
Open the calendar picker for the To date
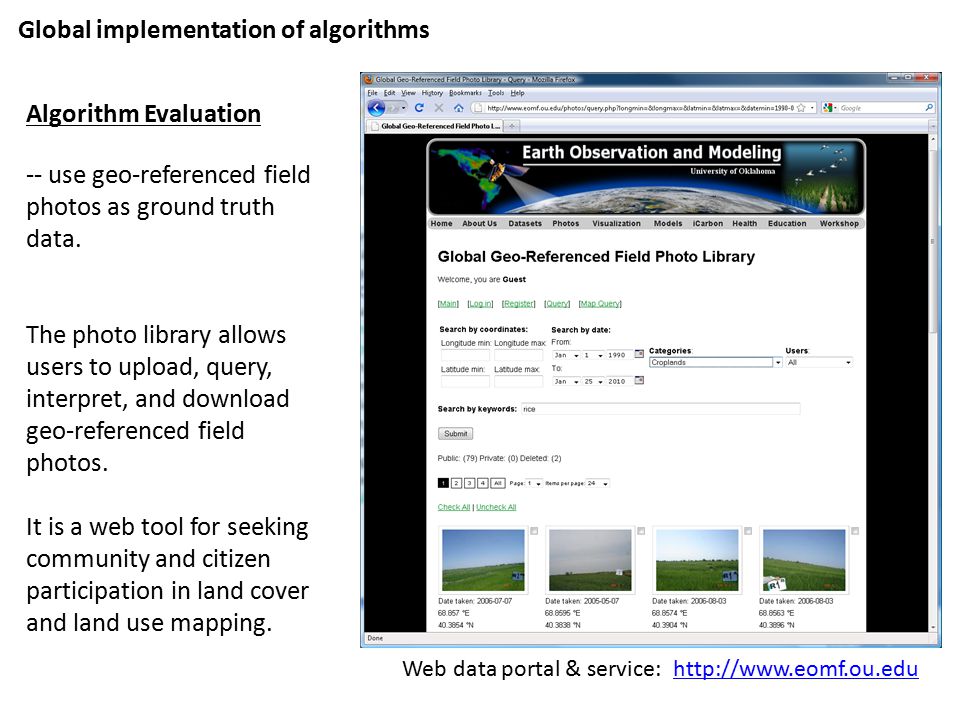639,380
